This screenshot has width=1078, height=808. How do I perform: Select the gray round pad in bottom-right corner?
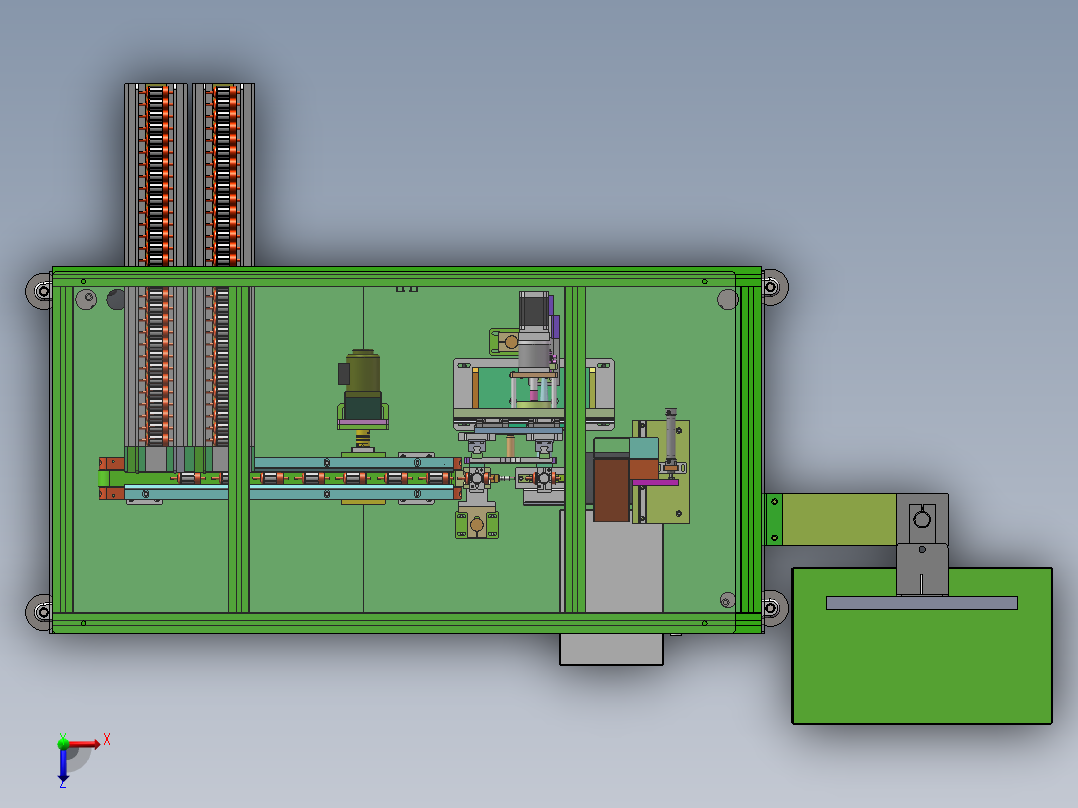(727, 601)
